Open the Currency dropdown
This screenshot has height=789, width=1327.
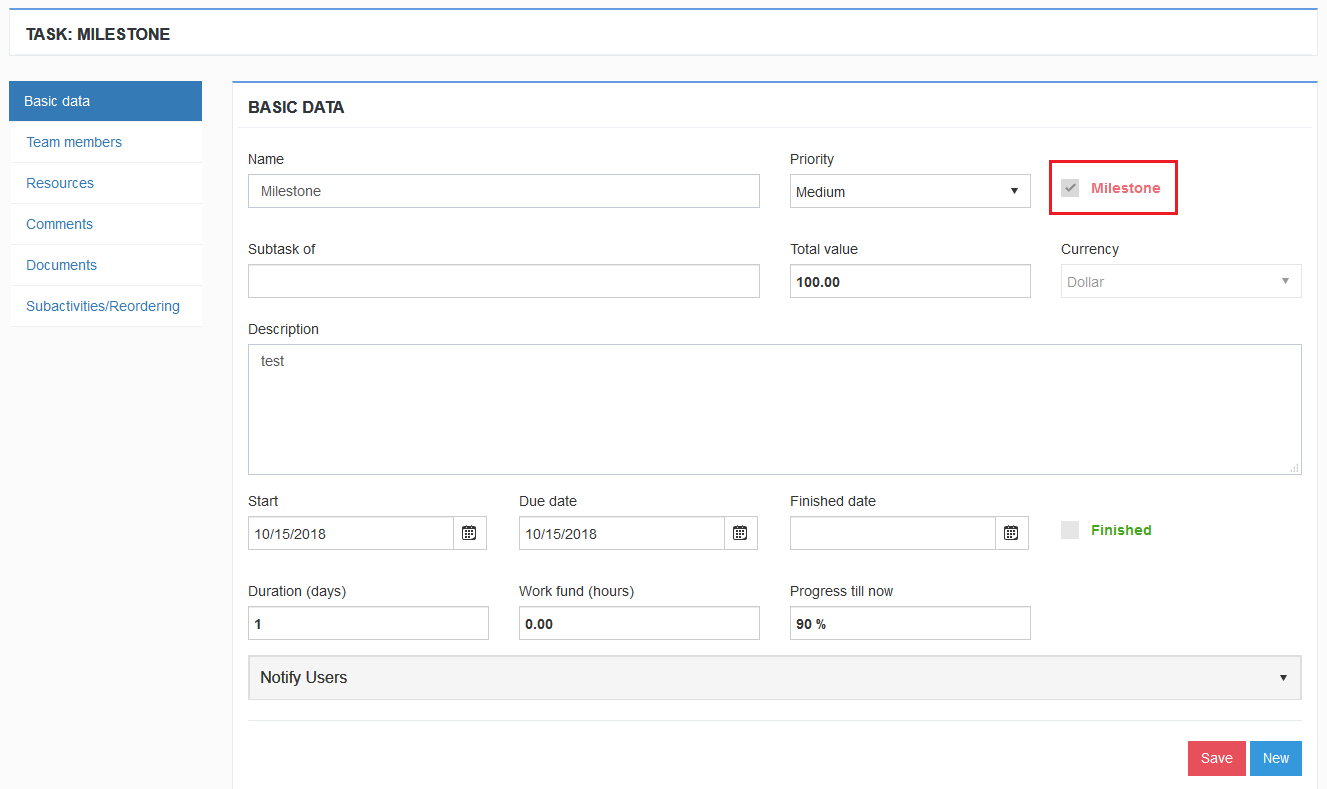click(1181, 281)
